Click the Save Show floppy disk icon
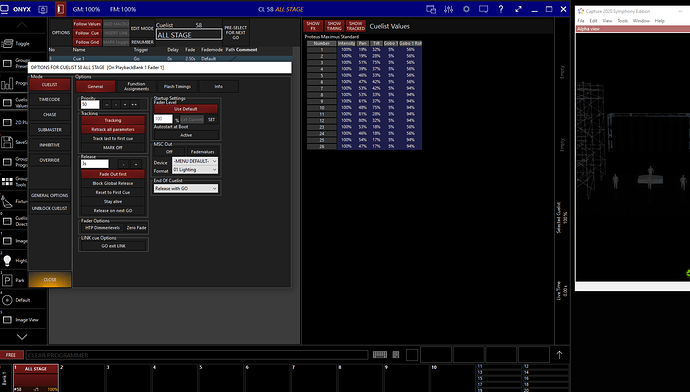This screenshot has width=690, height=392. click(x=7, y=142)
